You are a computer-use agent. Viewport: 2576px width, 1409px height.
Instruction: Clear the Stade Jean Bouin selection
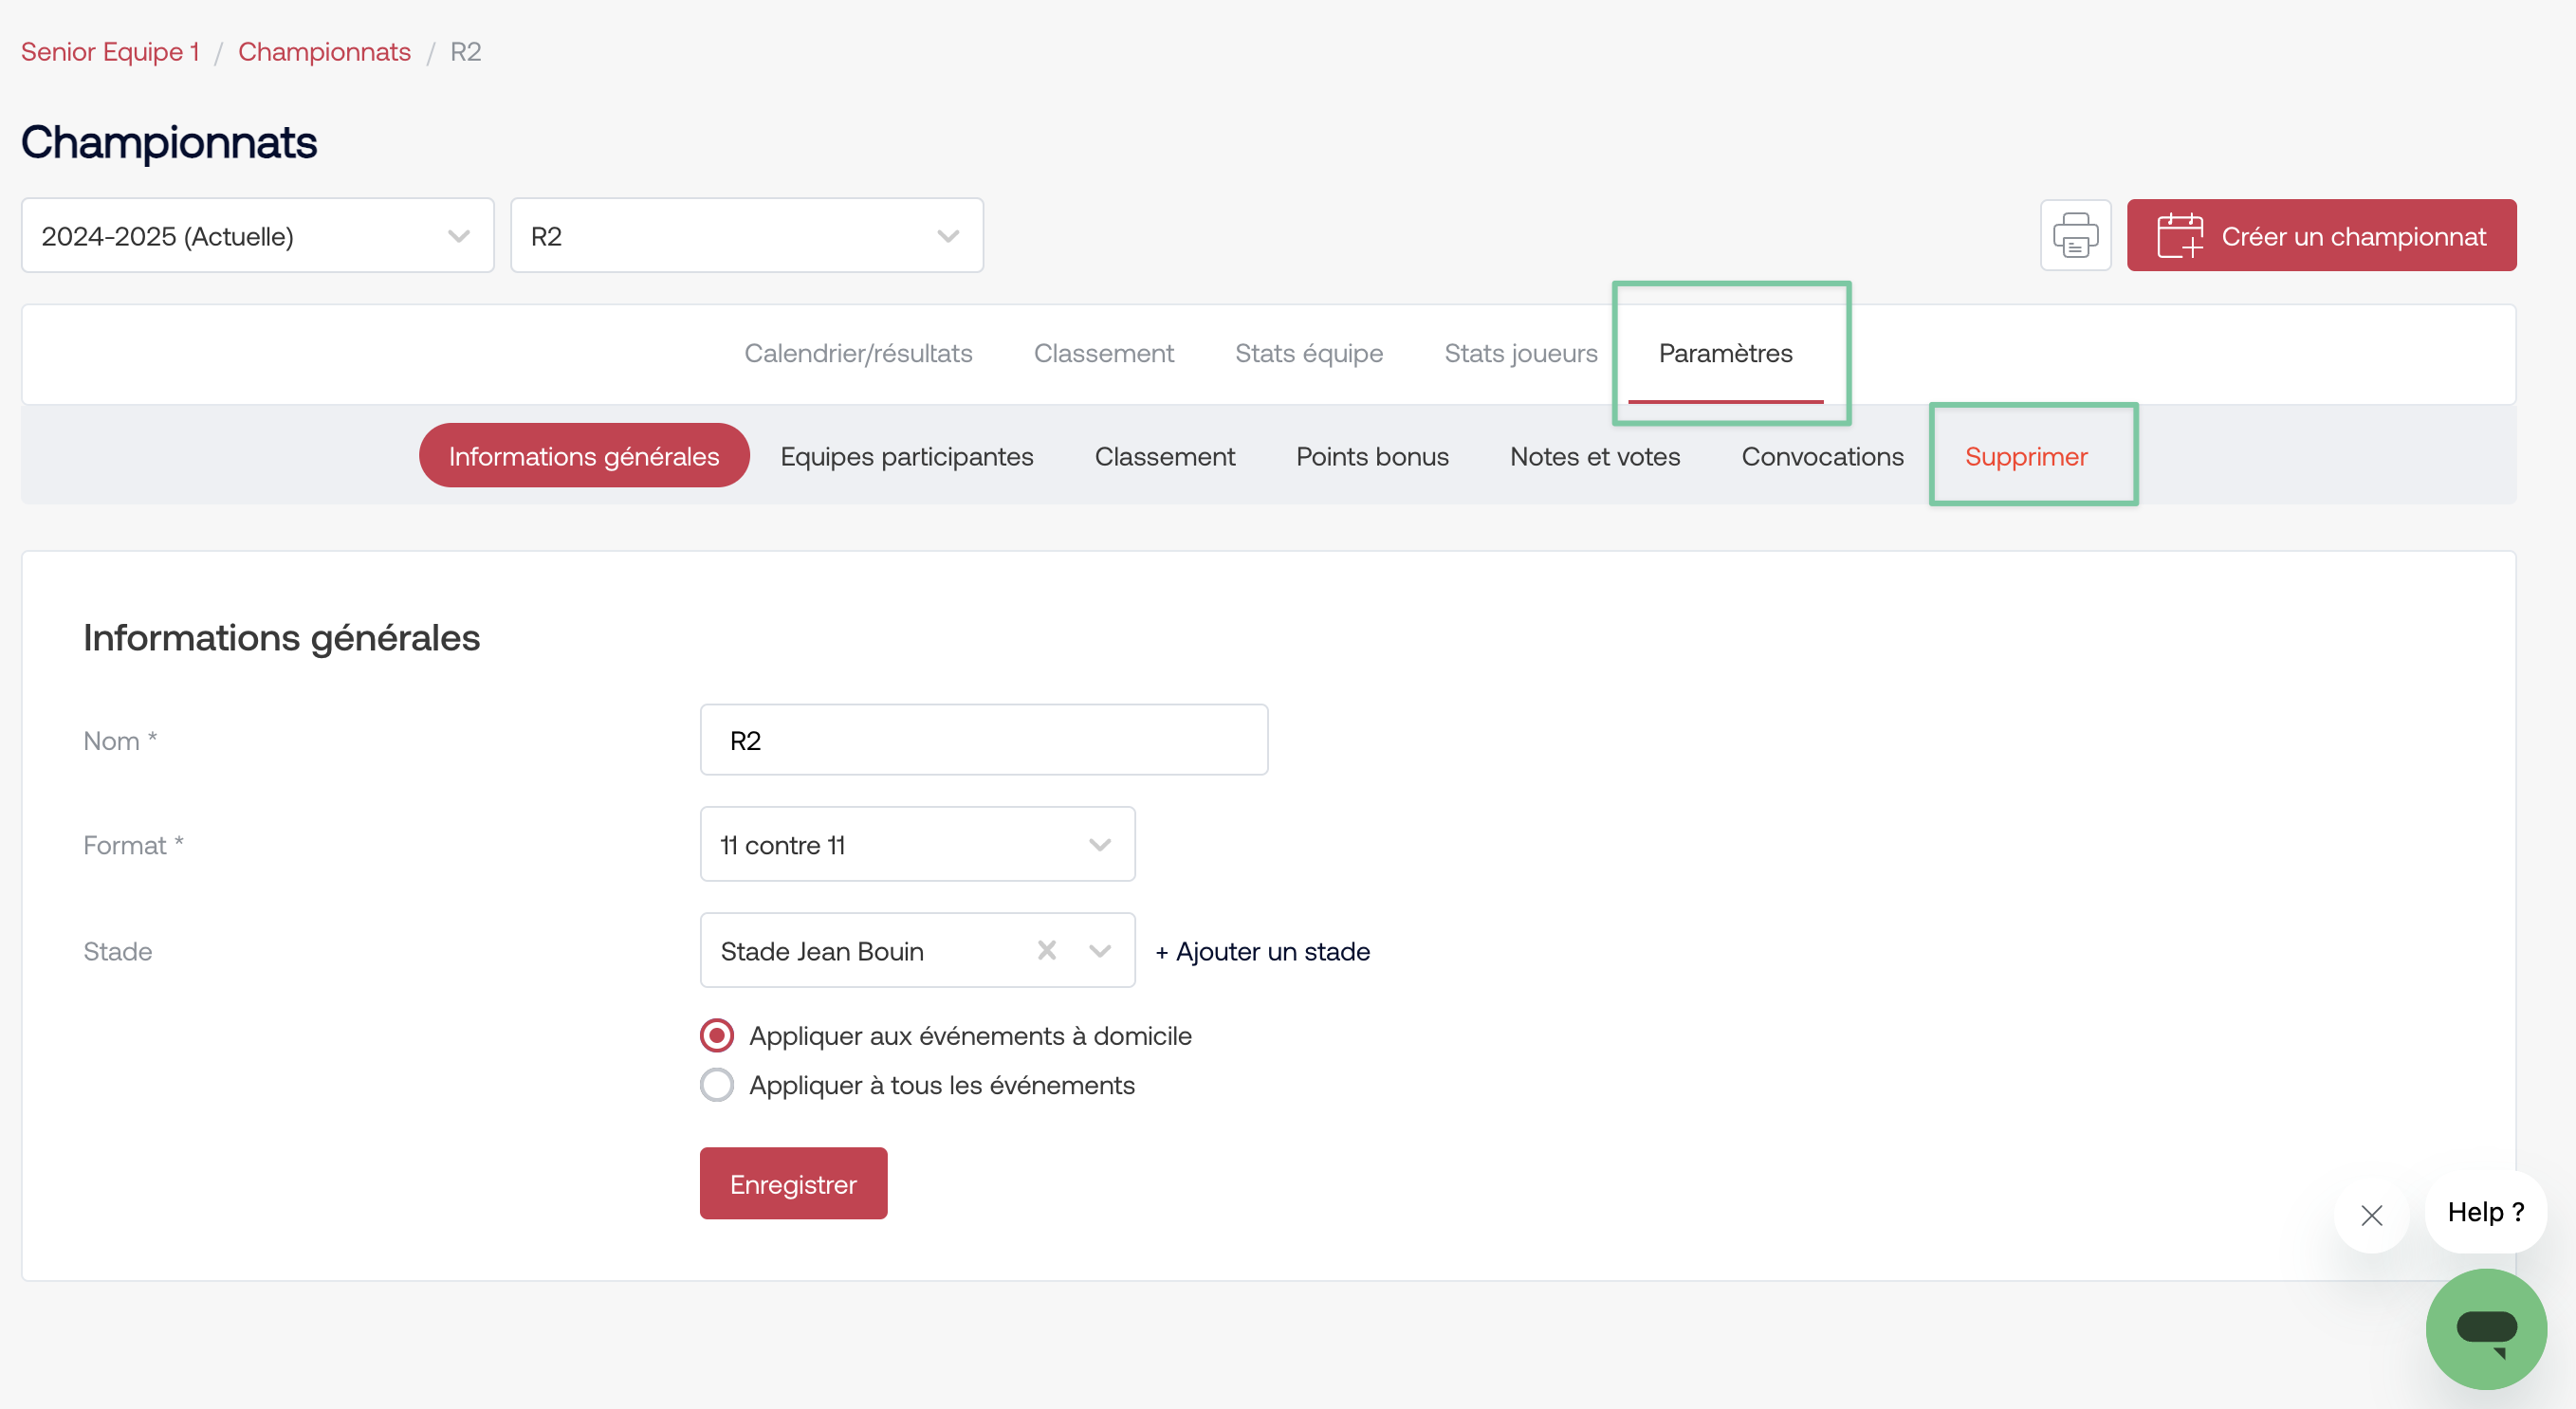coord(1046,950)
